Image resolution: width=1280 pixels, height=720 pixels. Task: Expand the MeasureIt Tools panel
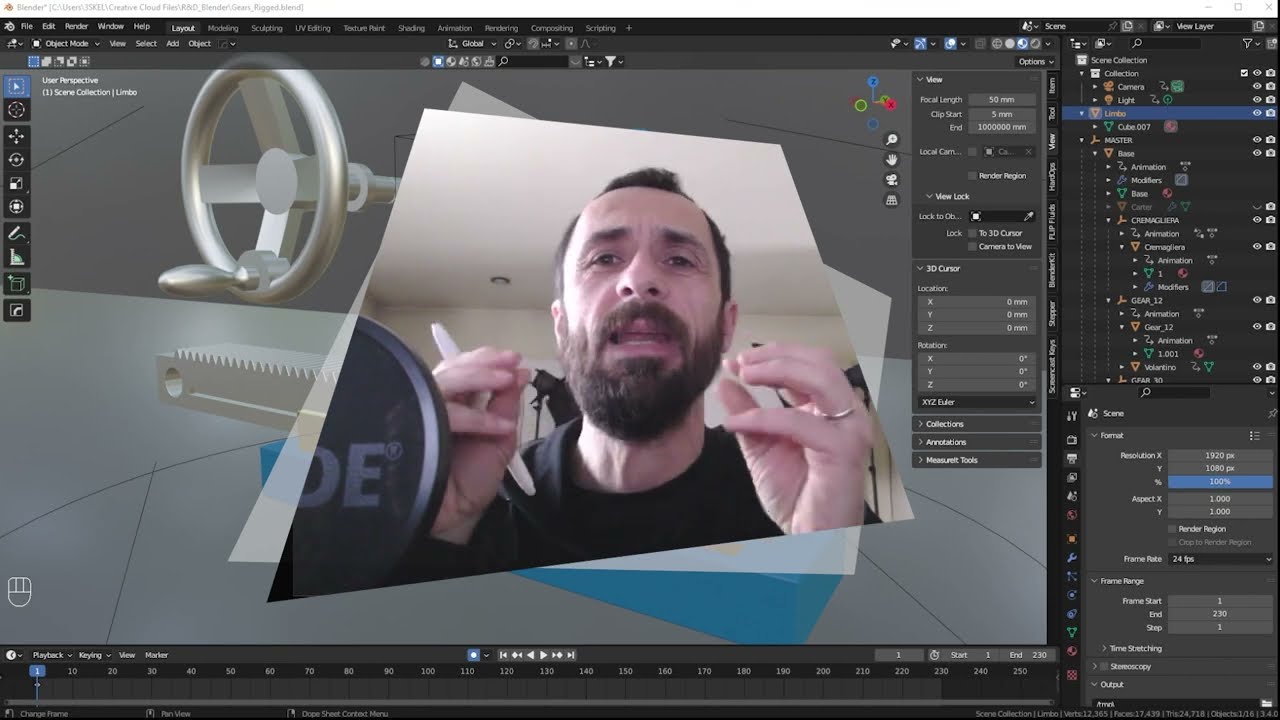coord(951,460)
